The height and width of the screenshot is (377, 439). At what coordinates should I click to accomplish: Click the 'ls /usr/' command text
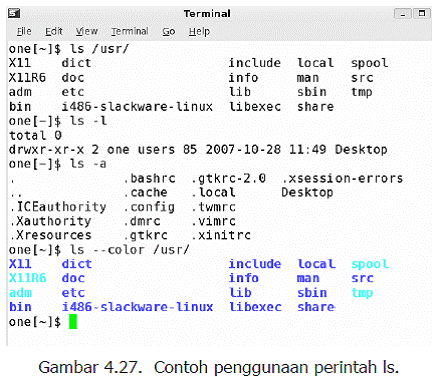(x=99, y=49)
